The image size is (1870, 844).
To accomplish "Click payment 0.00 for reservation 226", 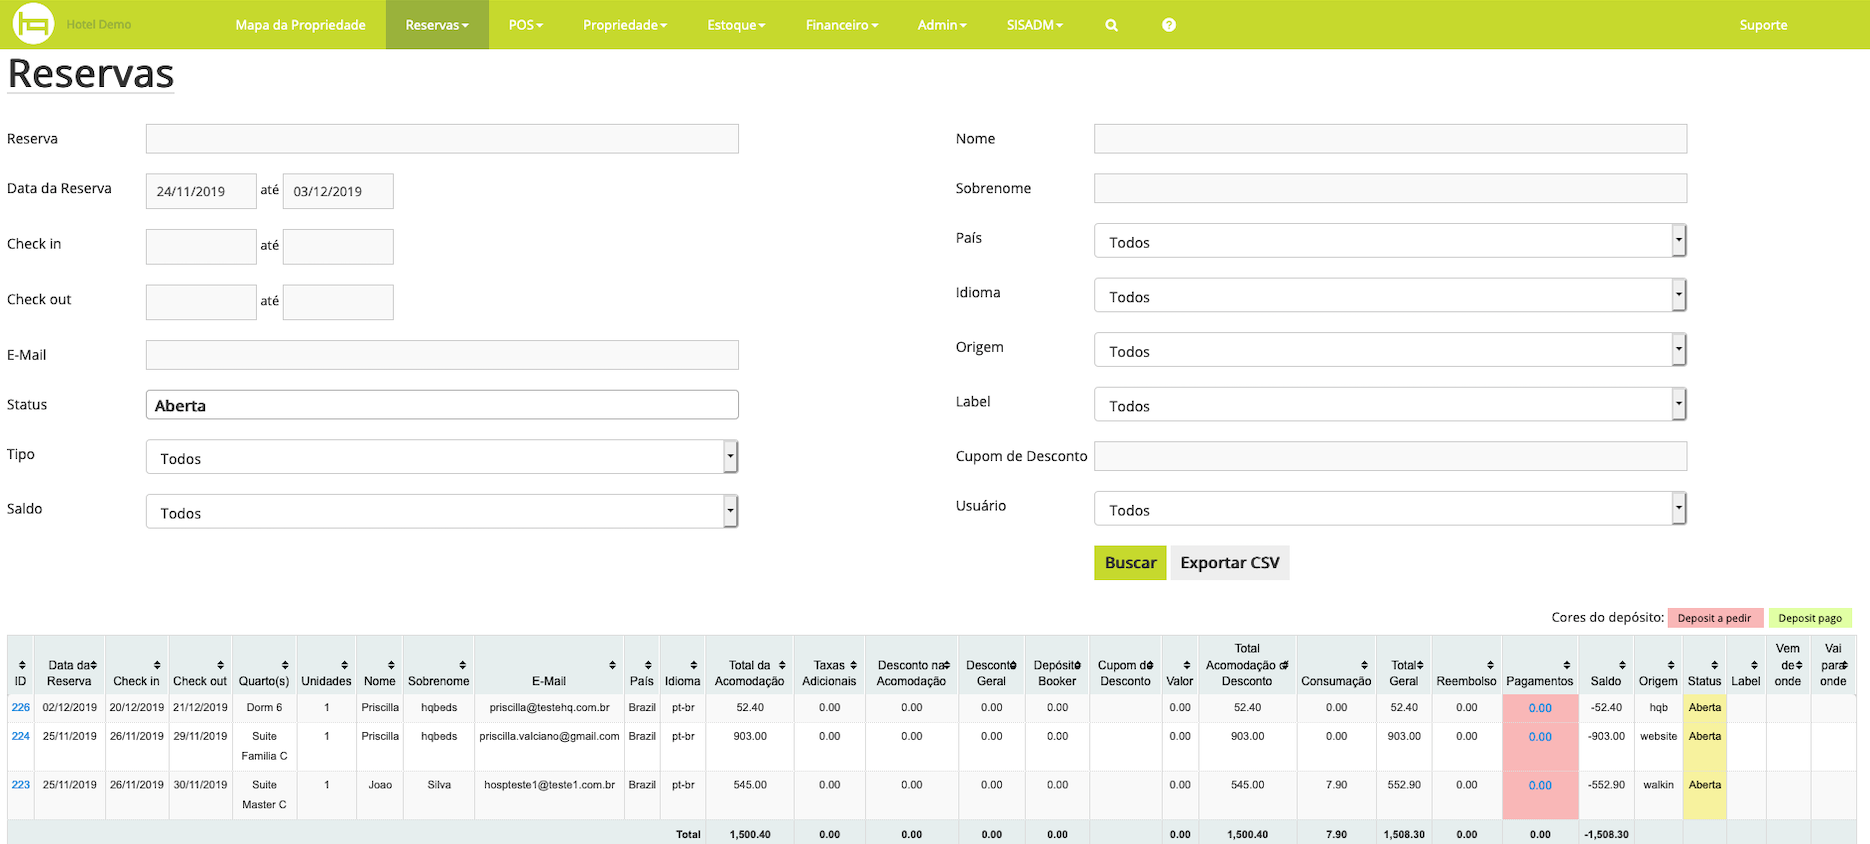I will pyautogui.click(x=1540, y=708).
